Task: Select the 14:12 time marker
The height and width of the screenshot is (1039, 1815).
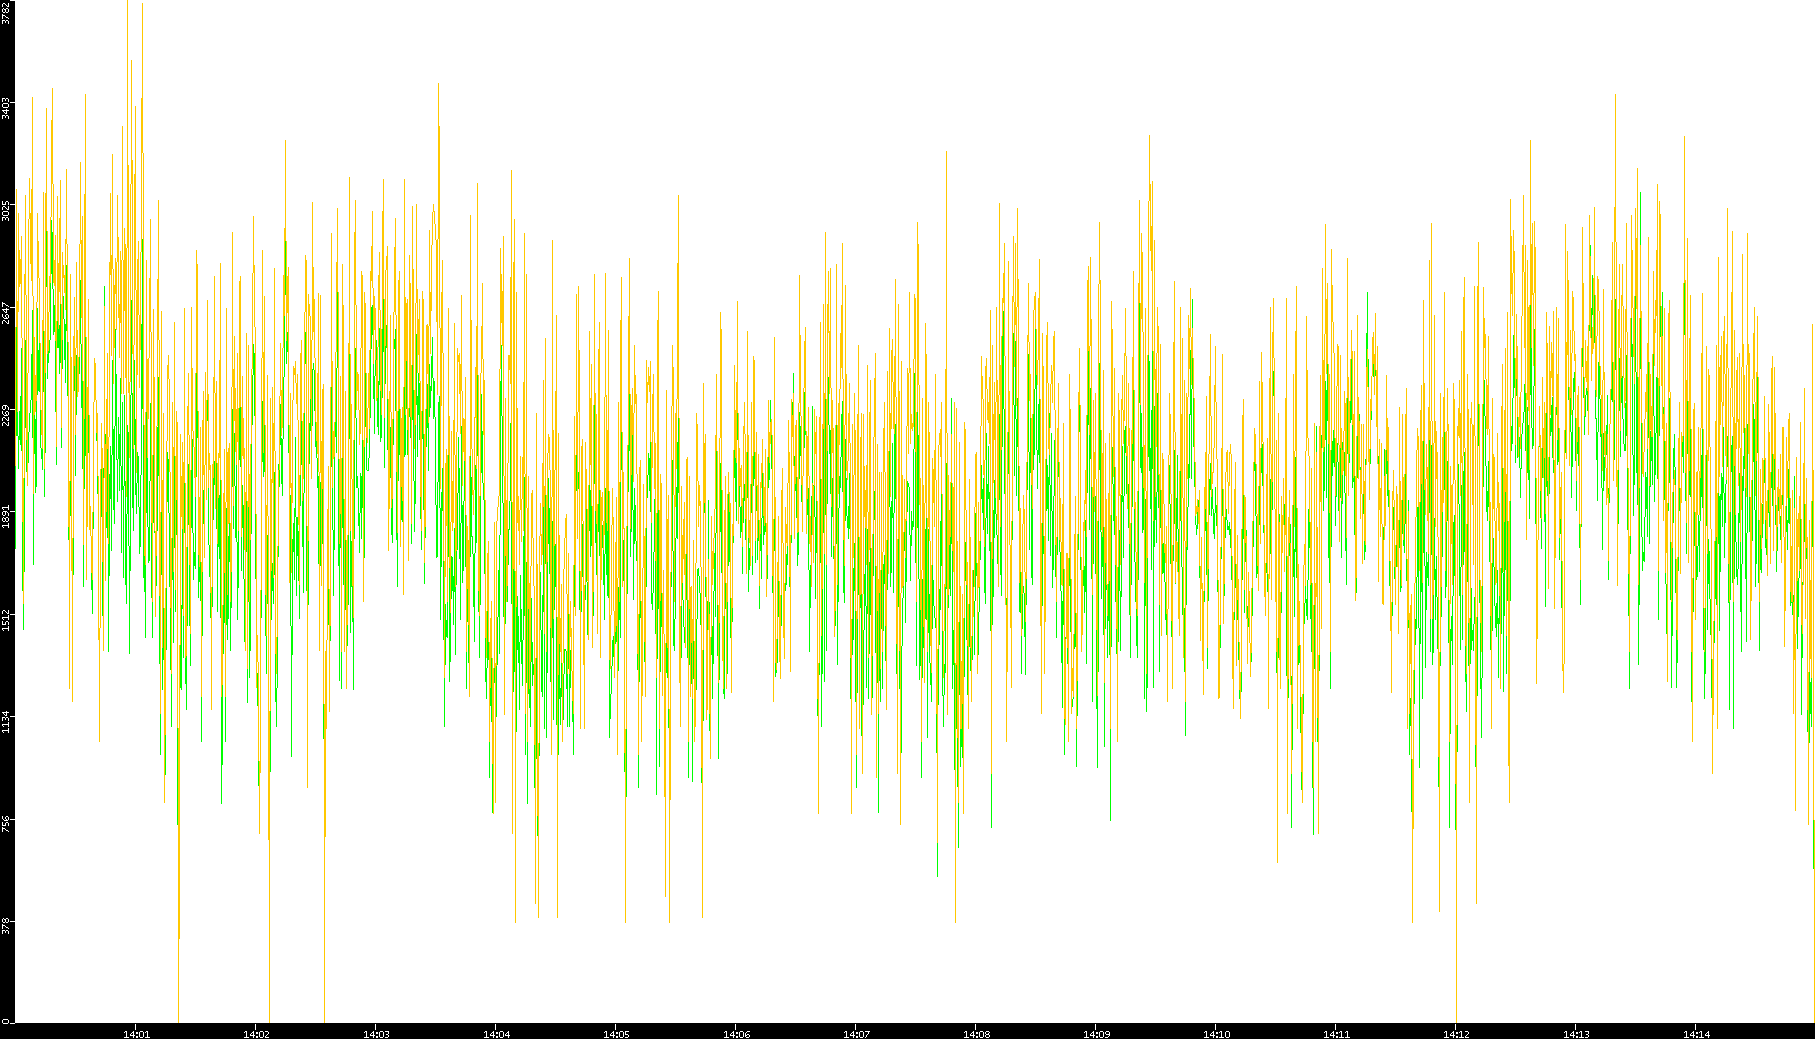Action: click(x=1457, y=1034)
